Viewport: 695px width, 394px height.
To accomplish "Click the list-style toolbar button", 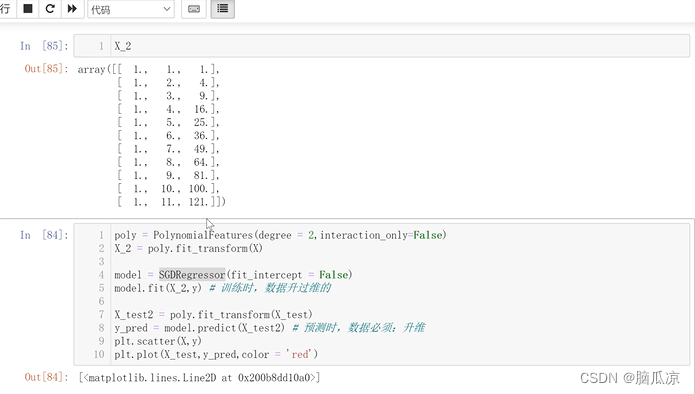I will 223,8.
